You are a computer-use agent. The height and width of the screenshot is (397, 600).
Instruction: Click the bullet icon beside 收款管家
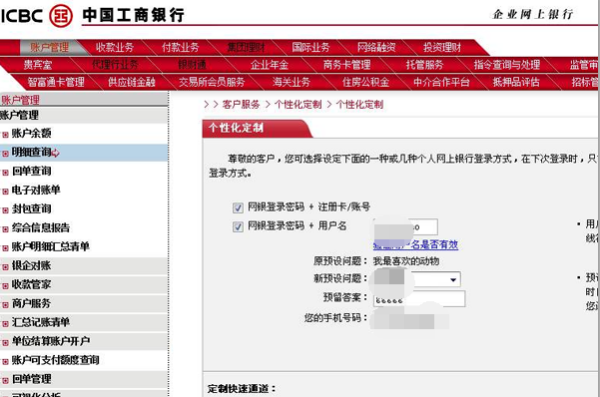point(5,286)
